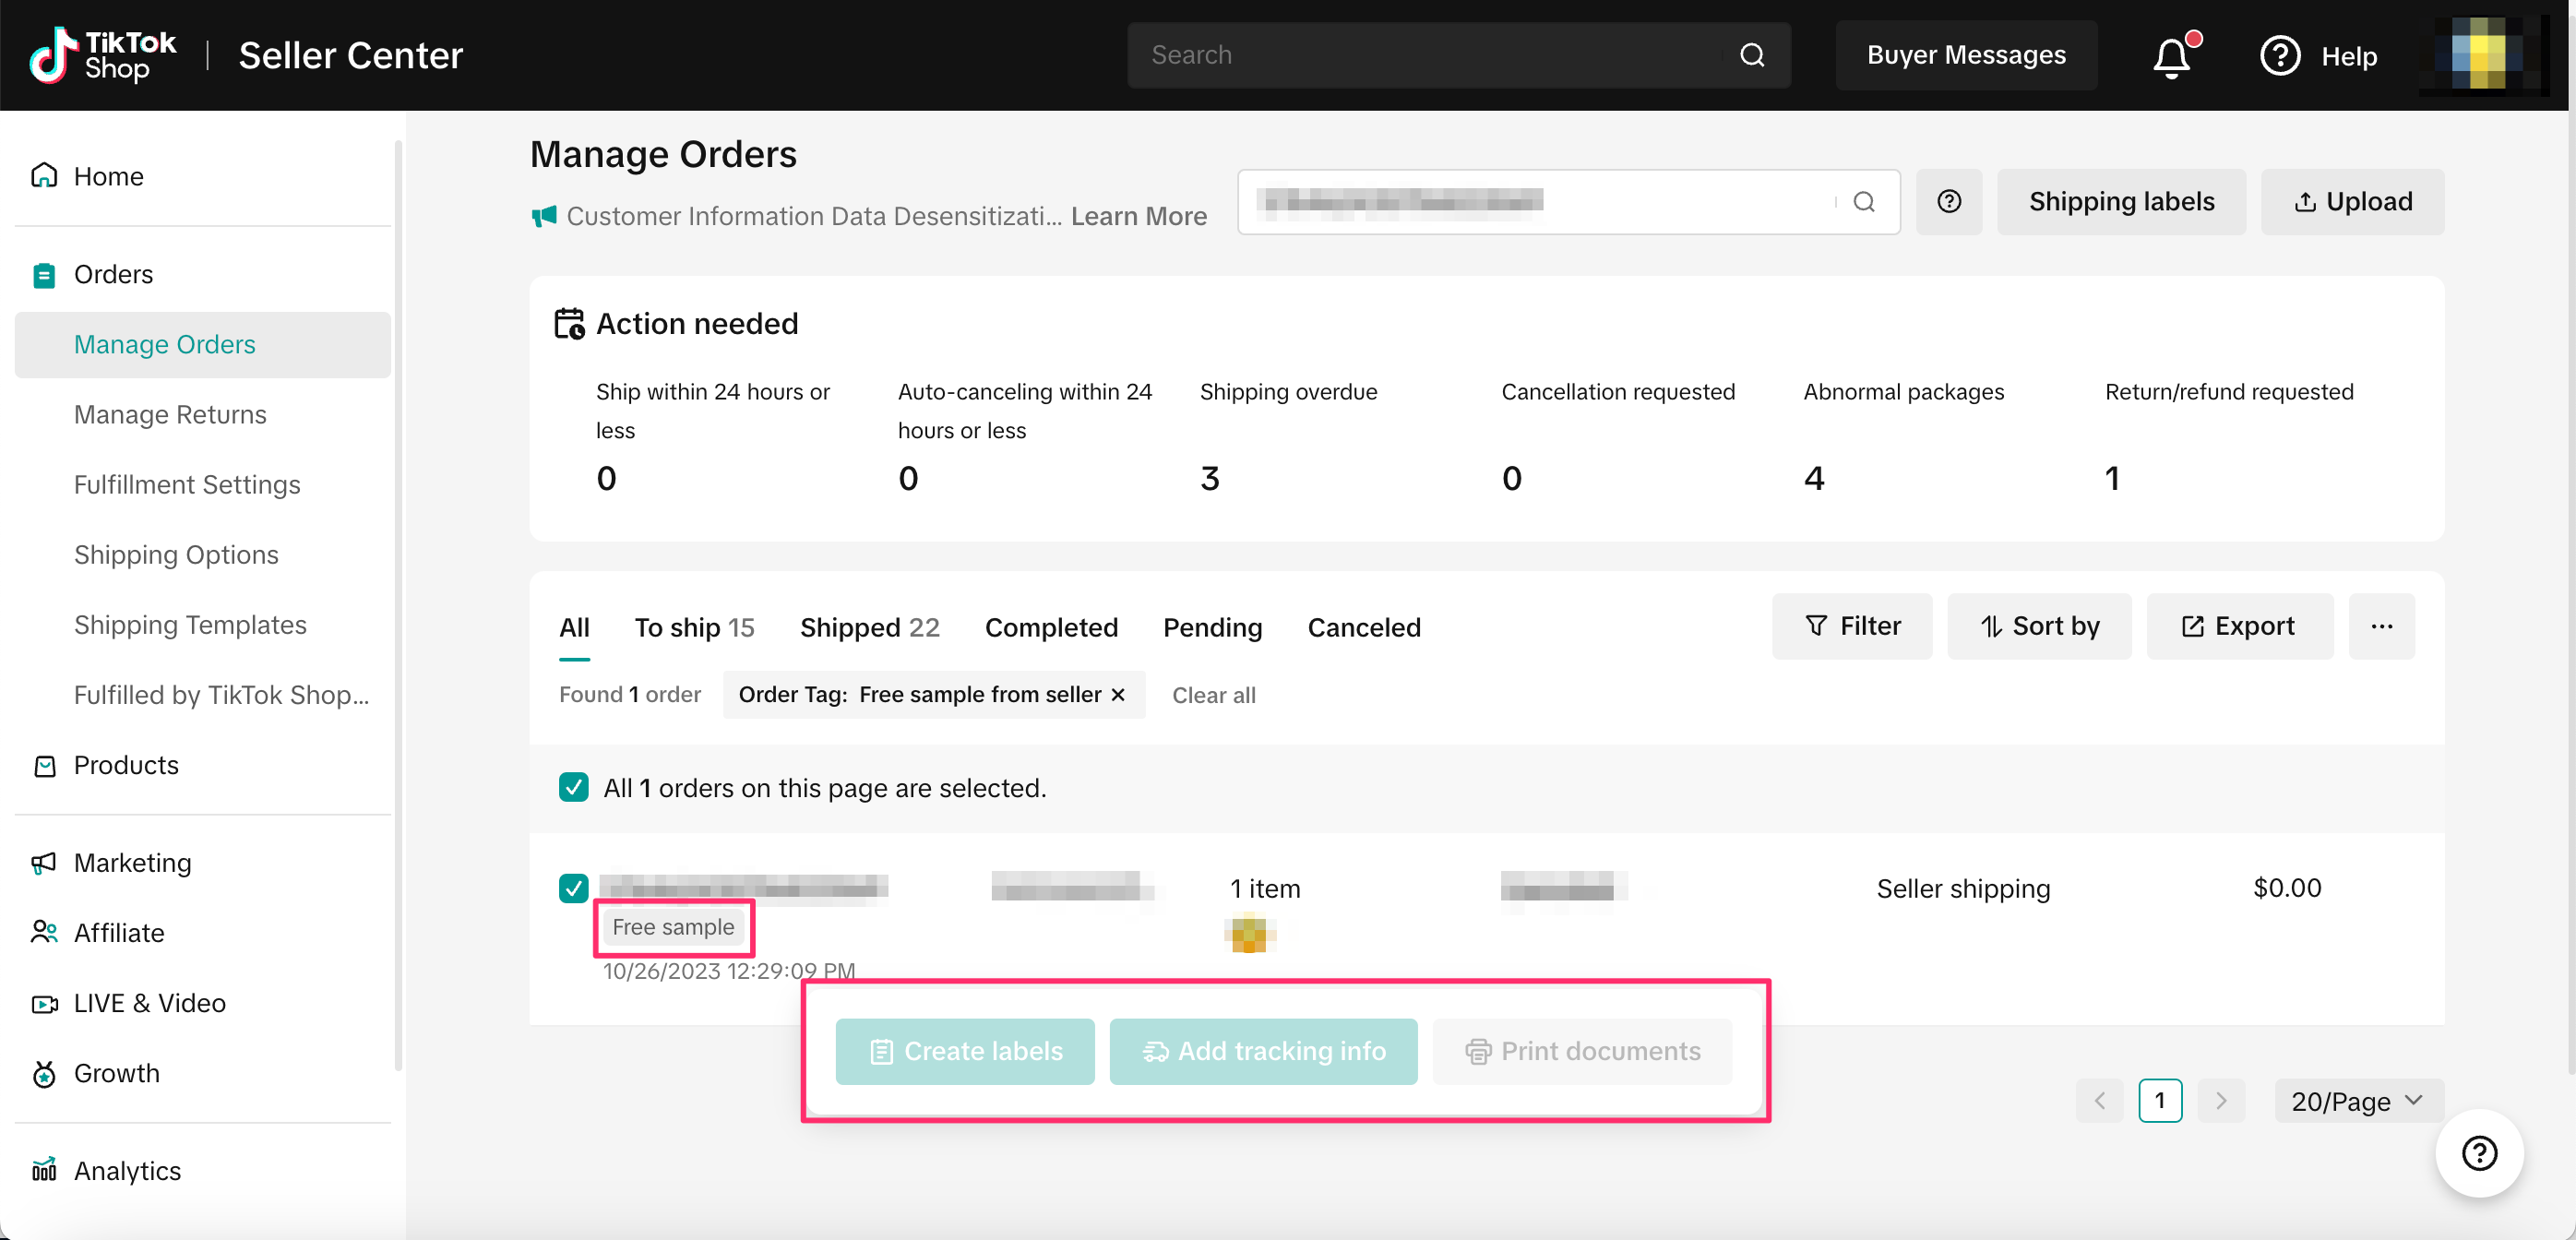The image size is (2576, 1240).
Task: Open the 20/Page dropdown
Action: pos(2357,1101)
